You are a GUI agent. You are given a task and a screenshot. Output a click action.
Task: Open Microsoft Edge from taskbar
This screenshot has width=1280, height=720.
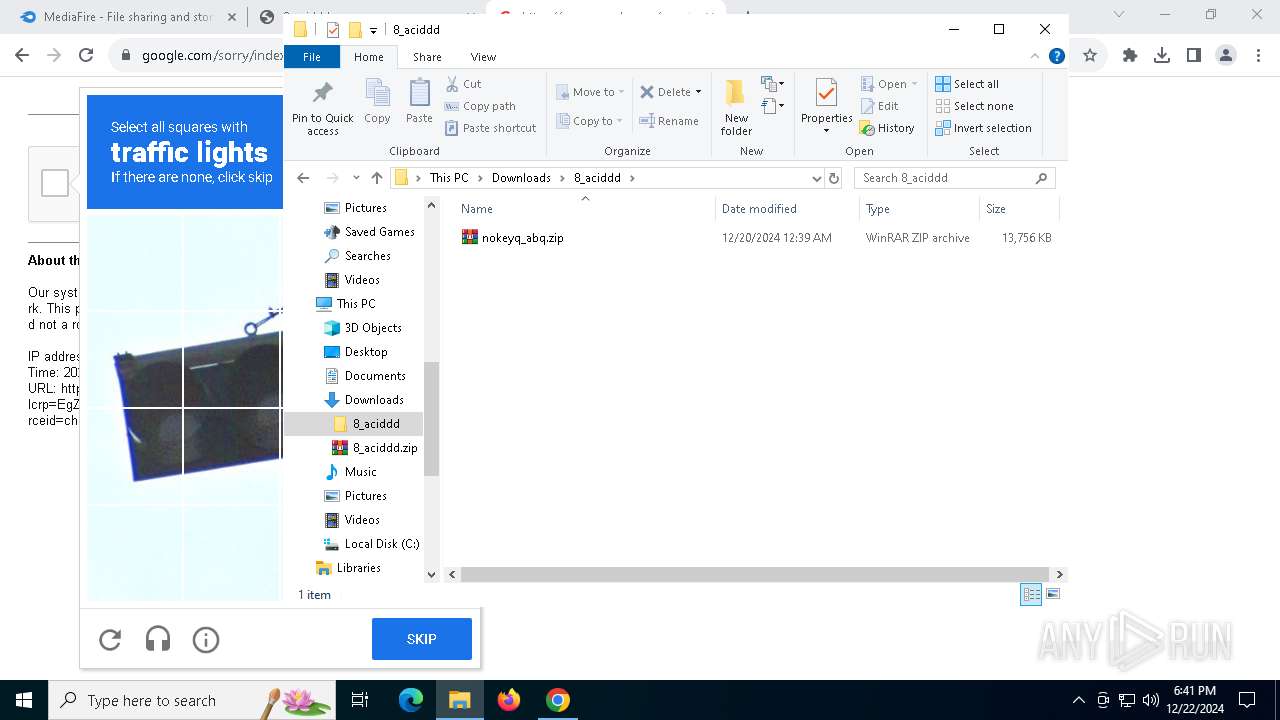[x=411, y=700]
